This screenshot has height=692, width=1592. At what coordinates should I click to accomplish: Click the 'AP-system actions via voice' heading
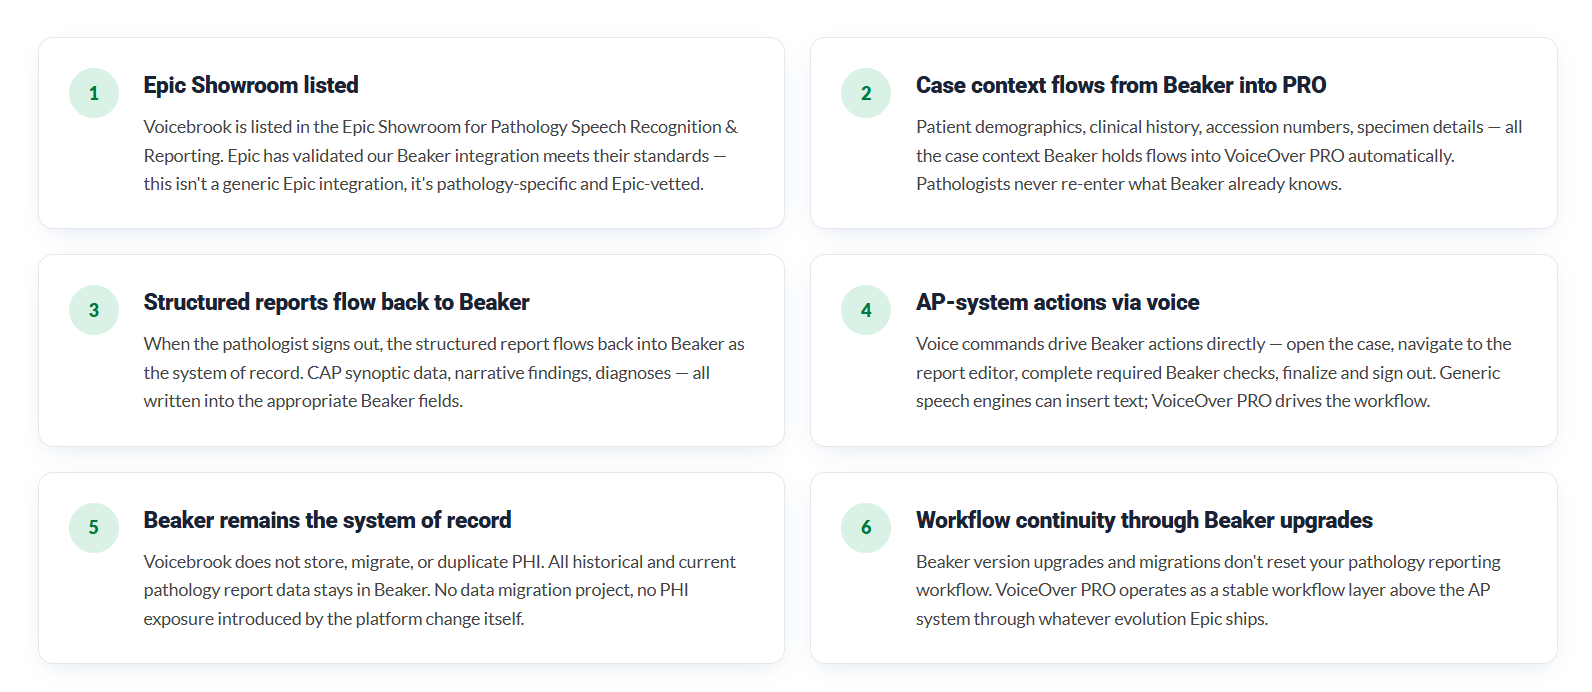1058,302
